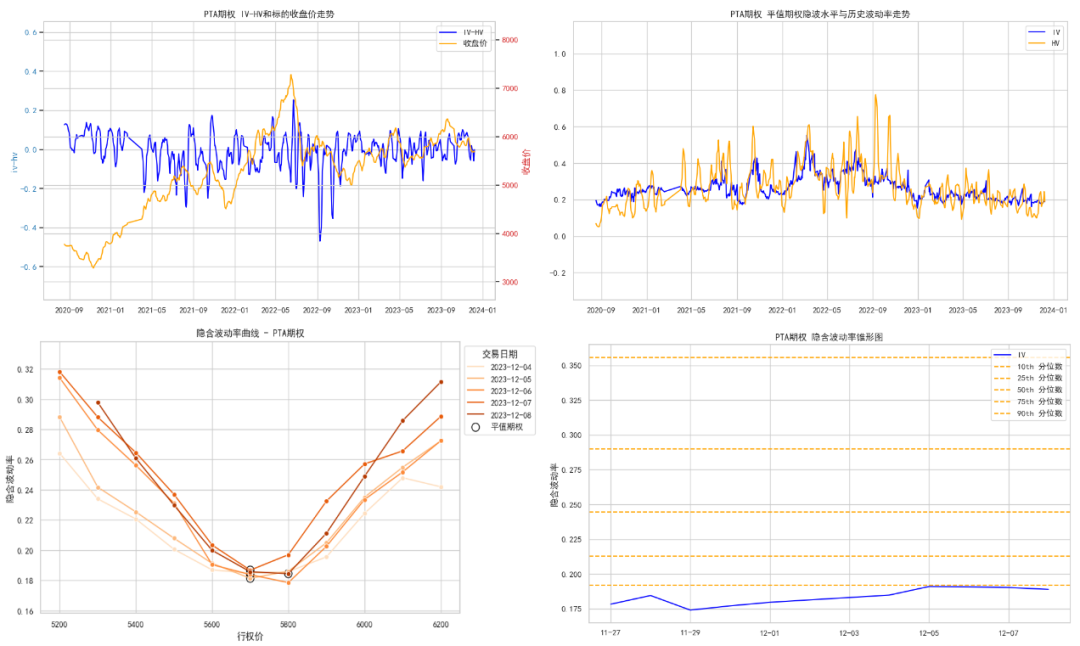Click the '2022-05' date tick in IV-HV chart

(x=276, y=310)
